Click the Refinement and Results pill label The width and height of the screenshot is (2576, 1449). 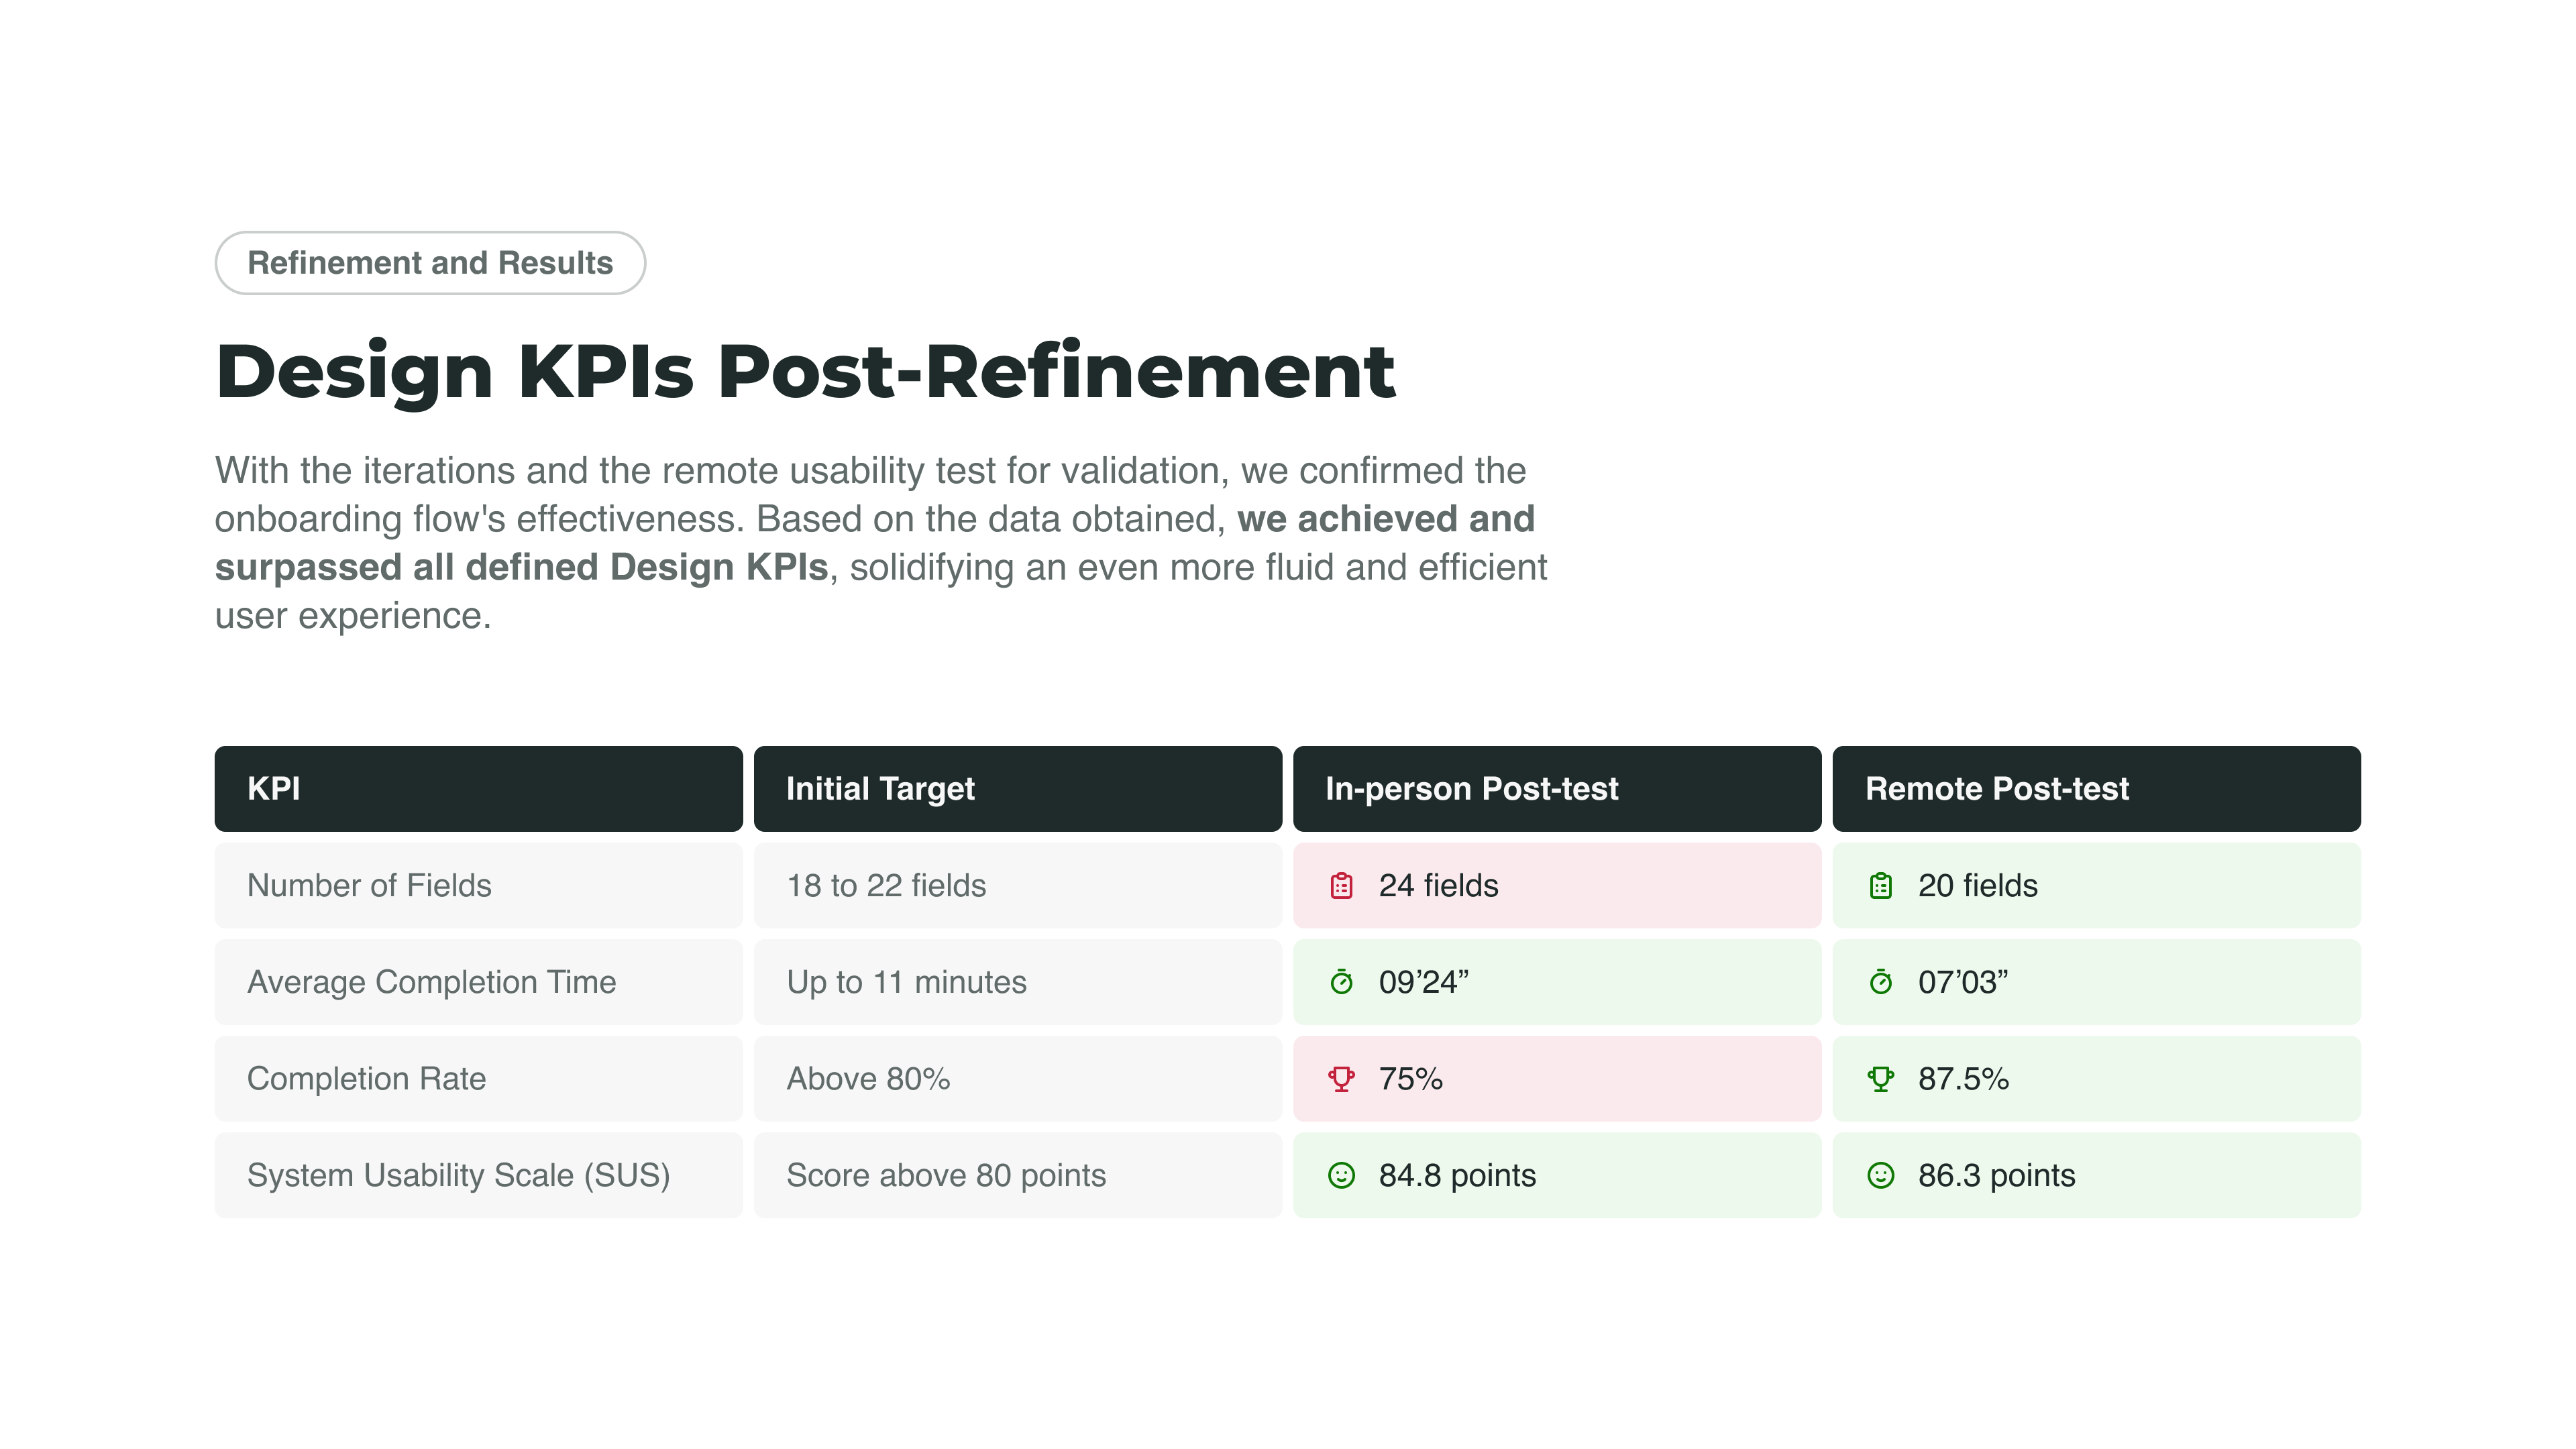(430, 263)
